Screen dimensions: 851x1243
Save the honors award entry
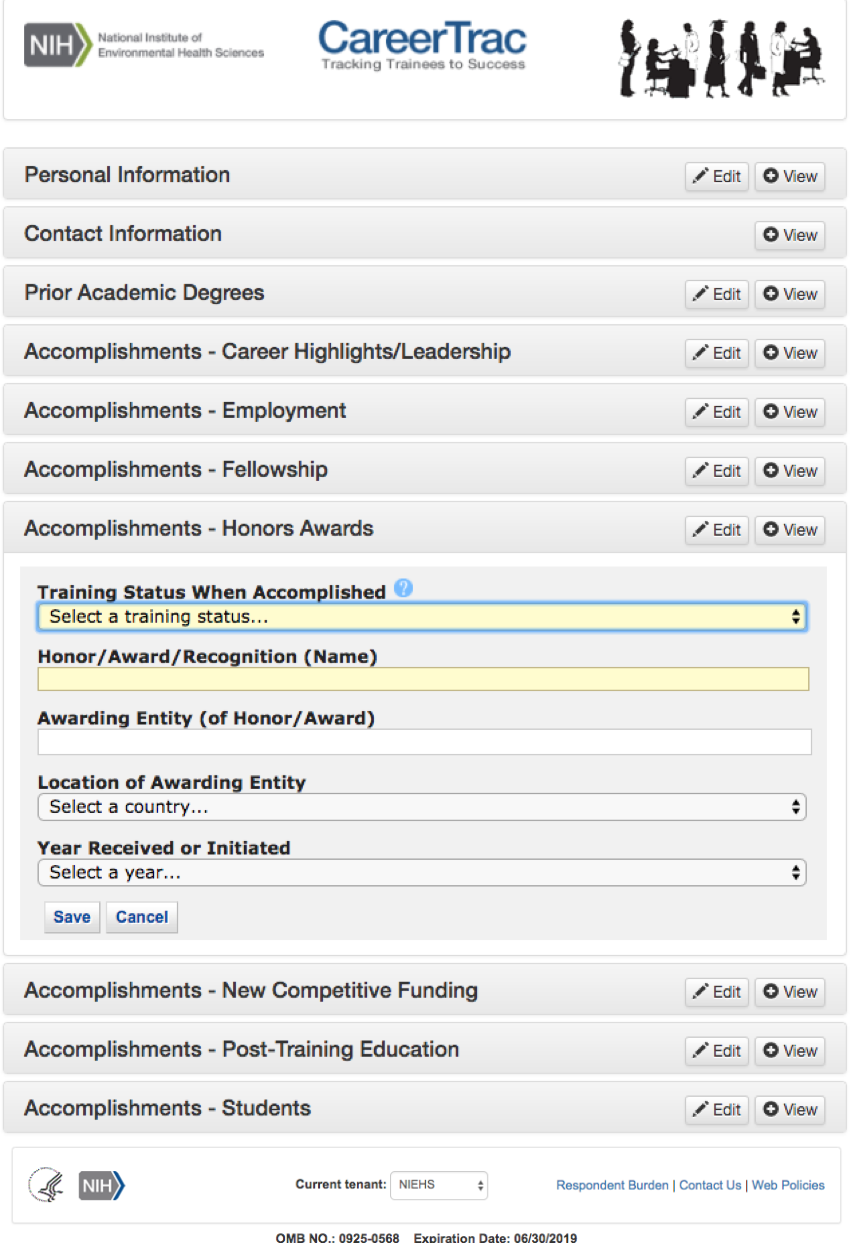72,917
